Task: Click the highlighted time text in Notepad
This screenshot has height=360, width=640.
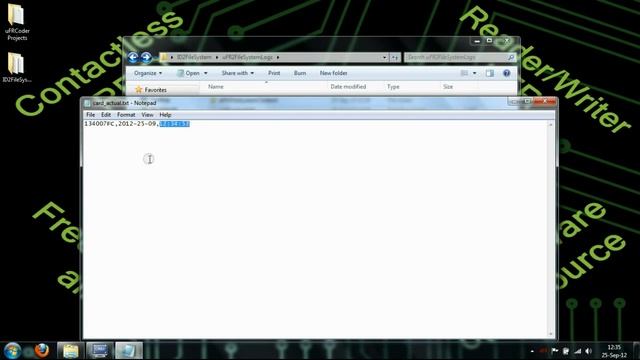Action: point(175,124)
